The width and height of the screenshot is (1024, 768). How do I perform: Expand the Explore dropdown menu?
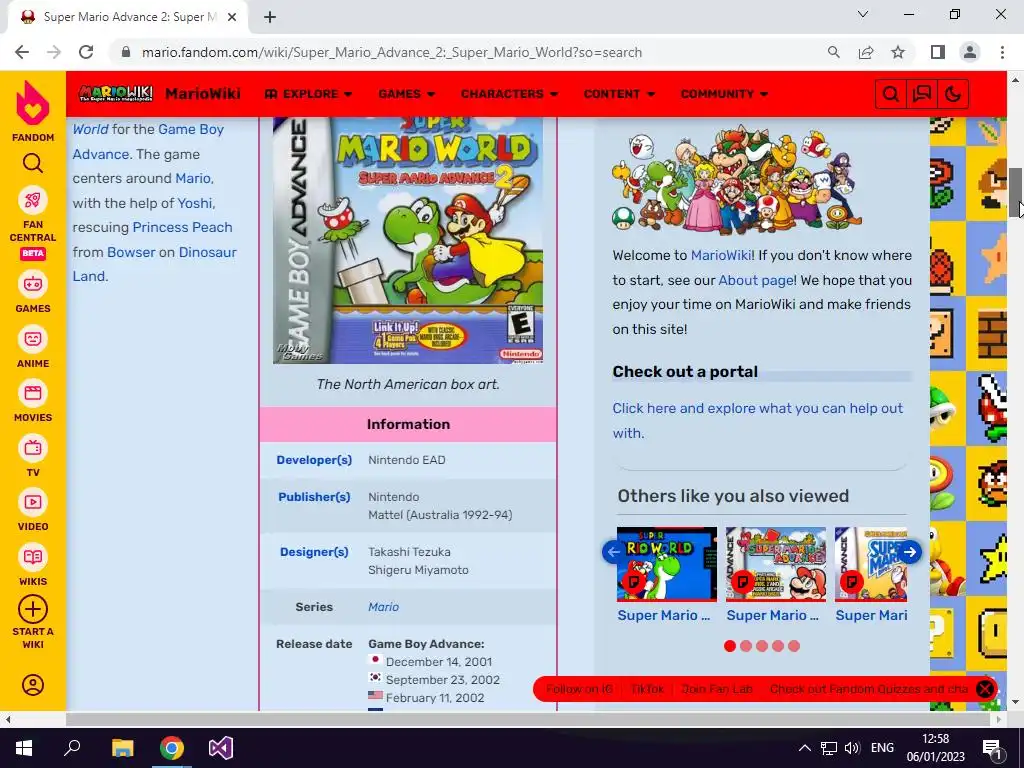(308, 94)
